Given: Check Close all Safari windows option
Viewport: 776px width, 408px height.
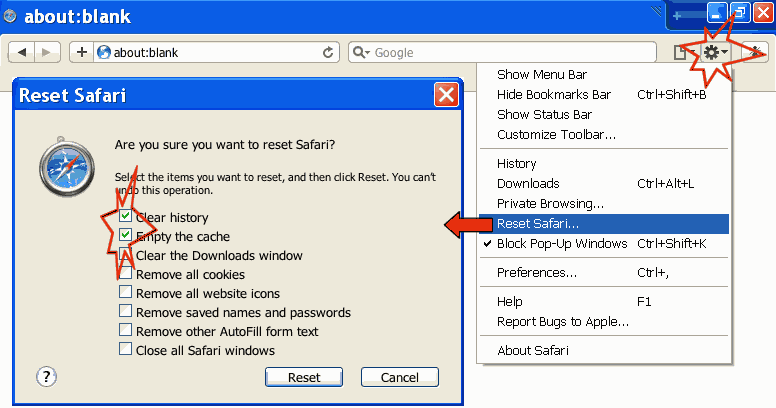Looking at the screenshot, I should click(x=125, y=349).
